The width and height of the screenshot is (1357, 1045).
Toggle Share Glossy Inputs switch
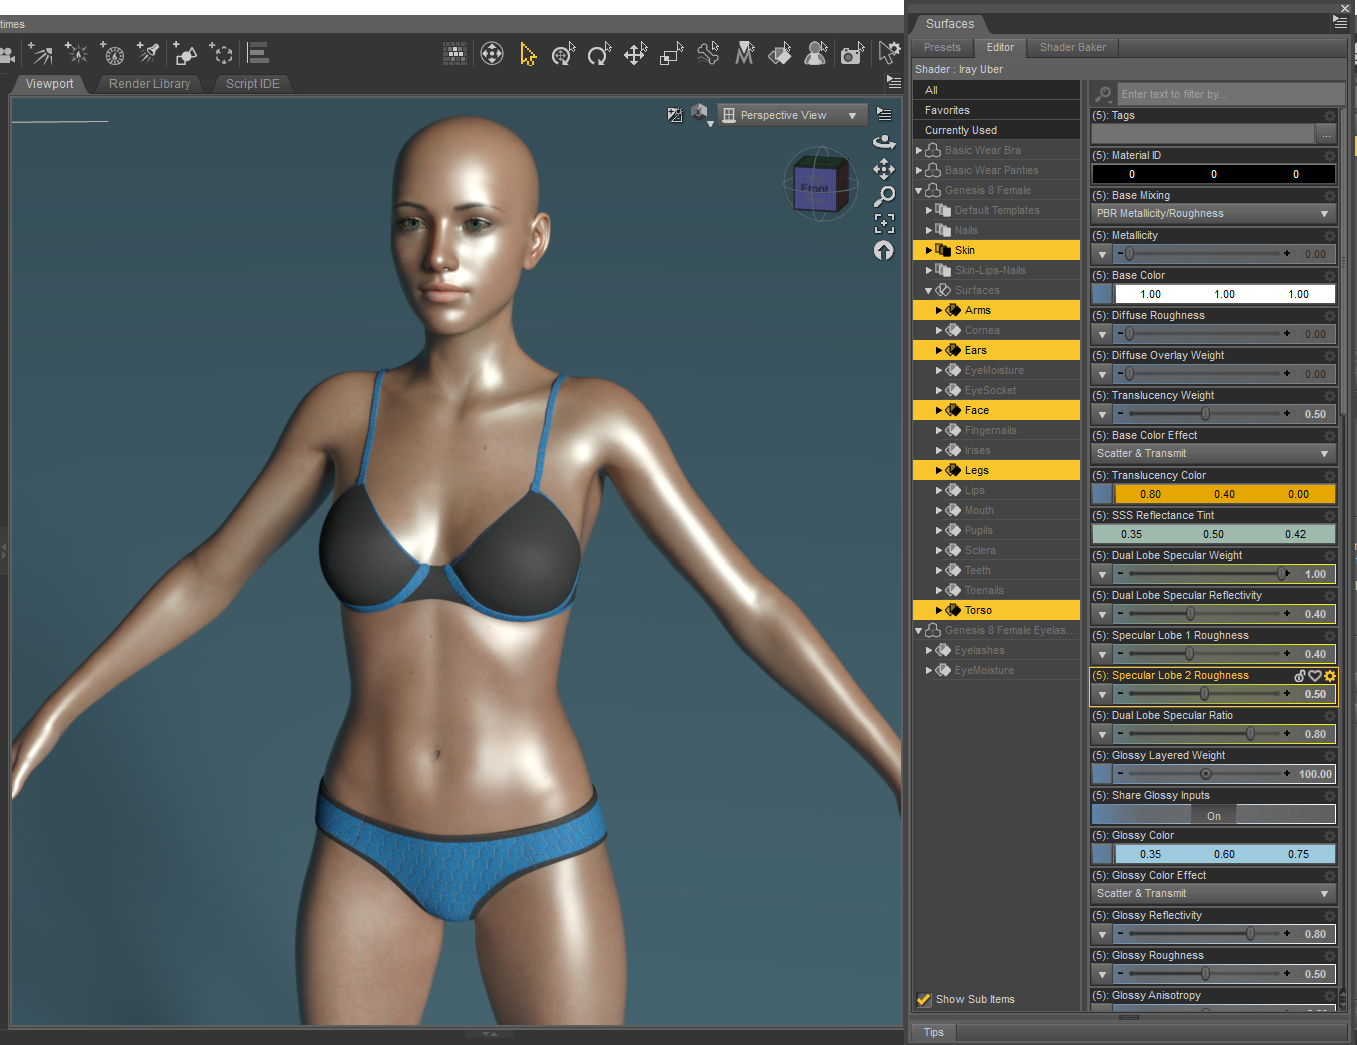(1214, 815)
